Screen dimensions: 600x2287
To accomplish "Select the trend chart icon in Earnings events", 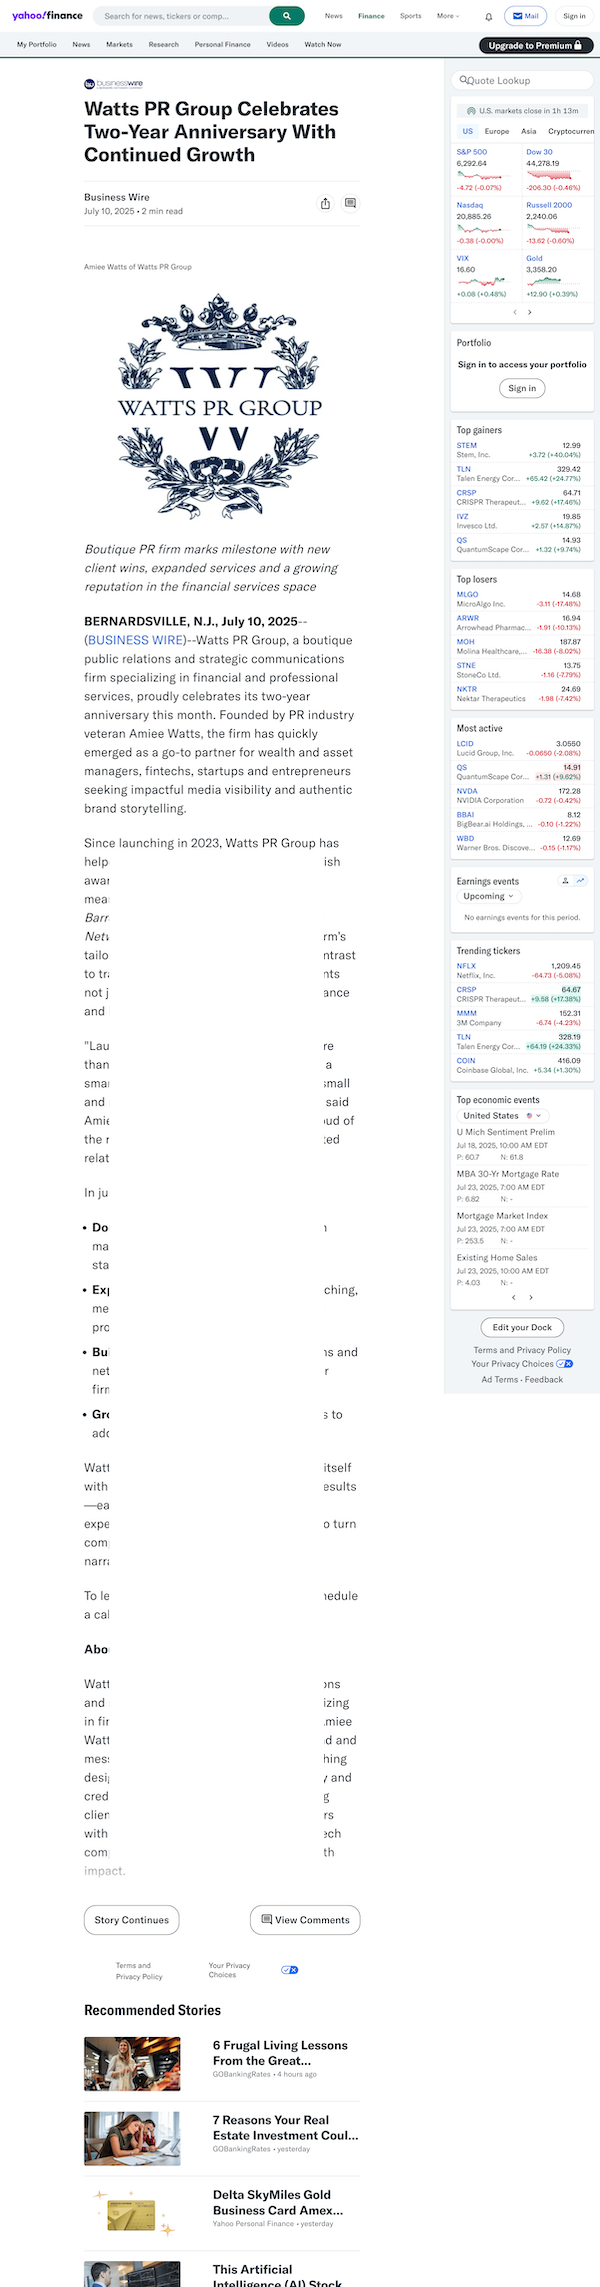I will 578,881.
